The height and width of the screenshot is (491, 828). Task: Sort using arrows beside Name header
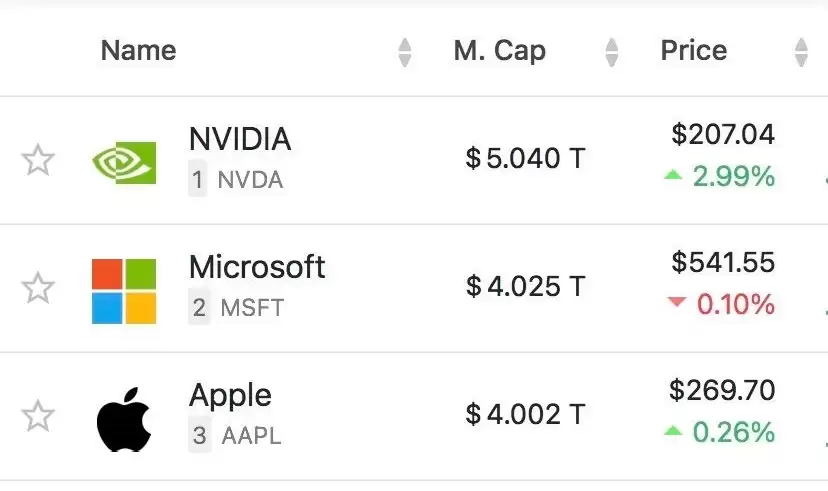click(x=404, y=51)
